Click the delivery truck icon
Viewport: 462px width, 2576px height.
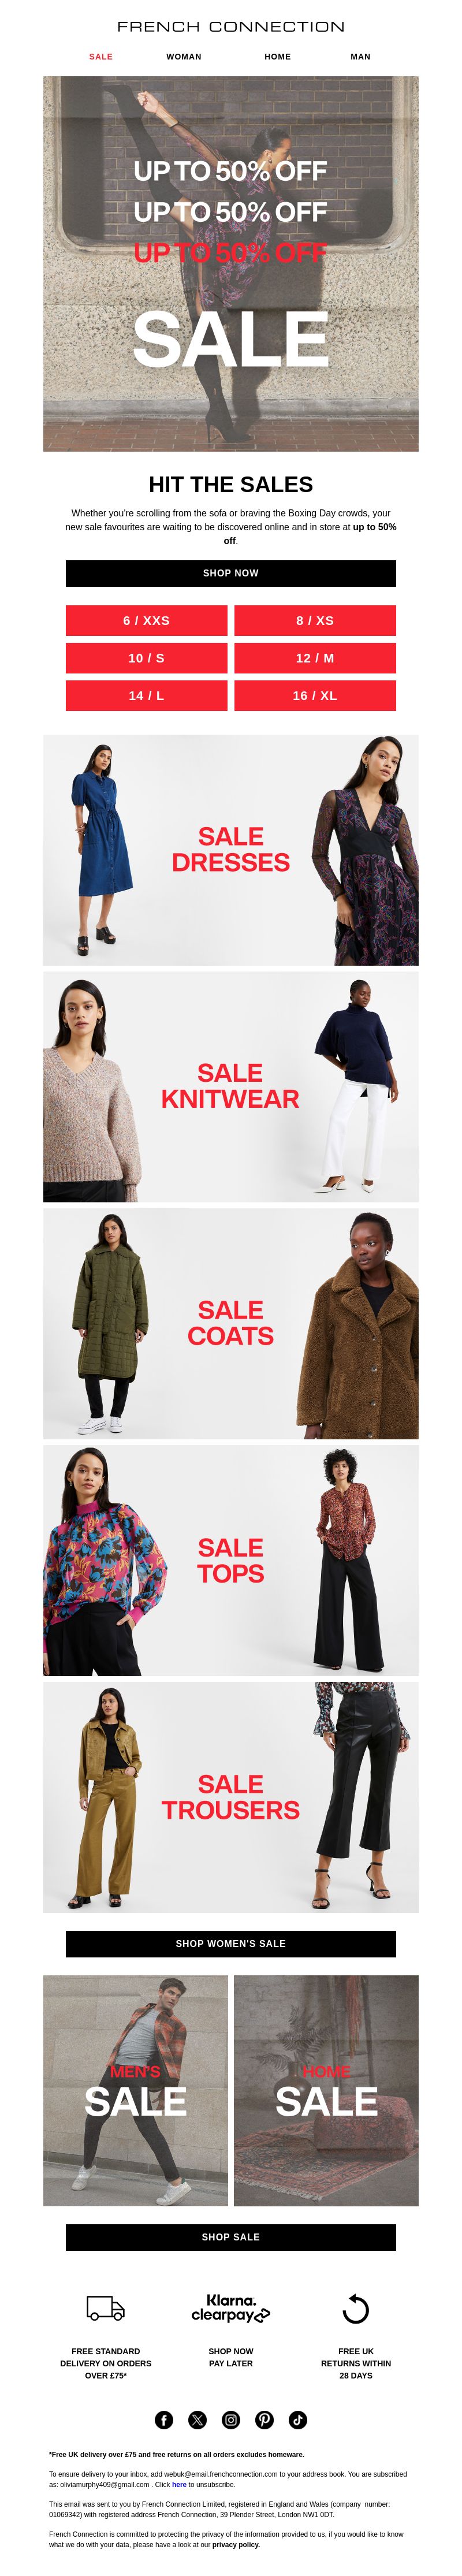pyautogui.click(x=106, y=2308)
